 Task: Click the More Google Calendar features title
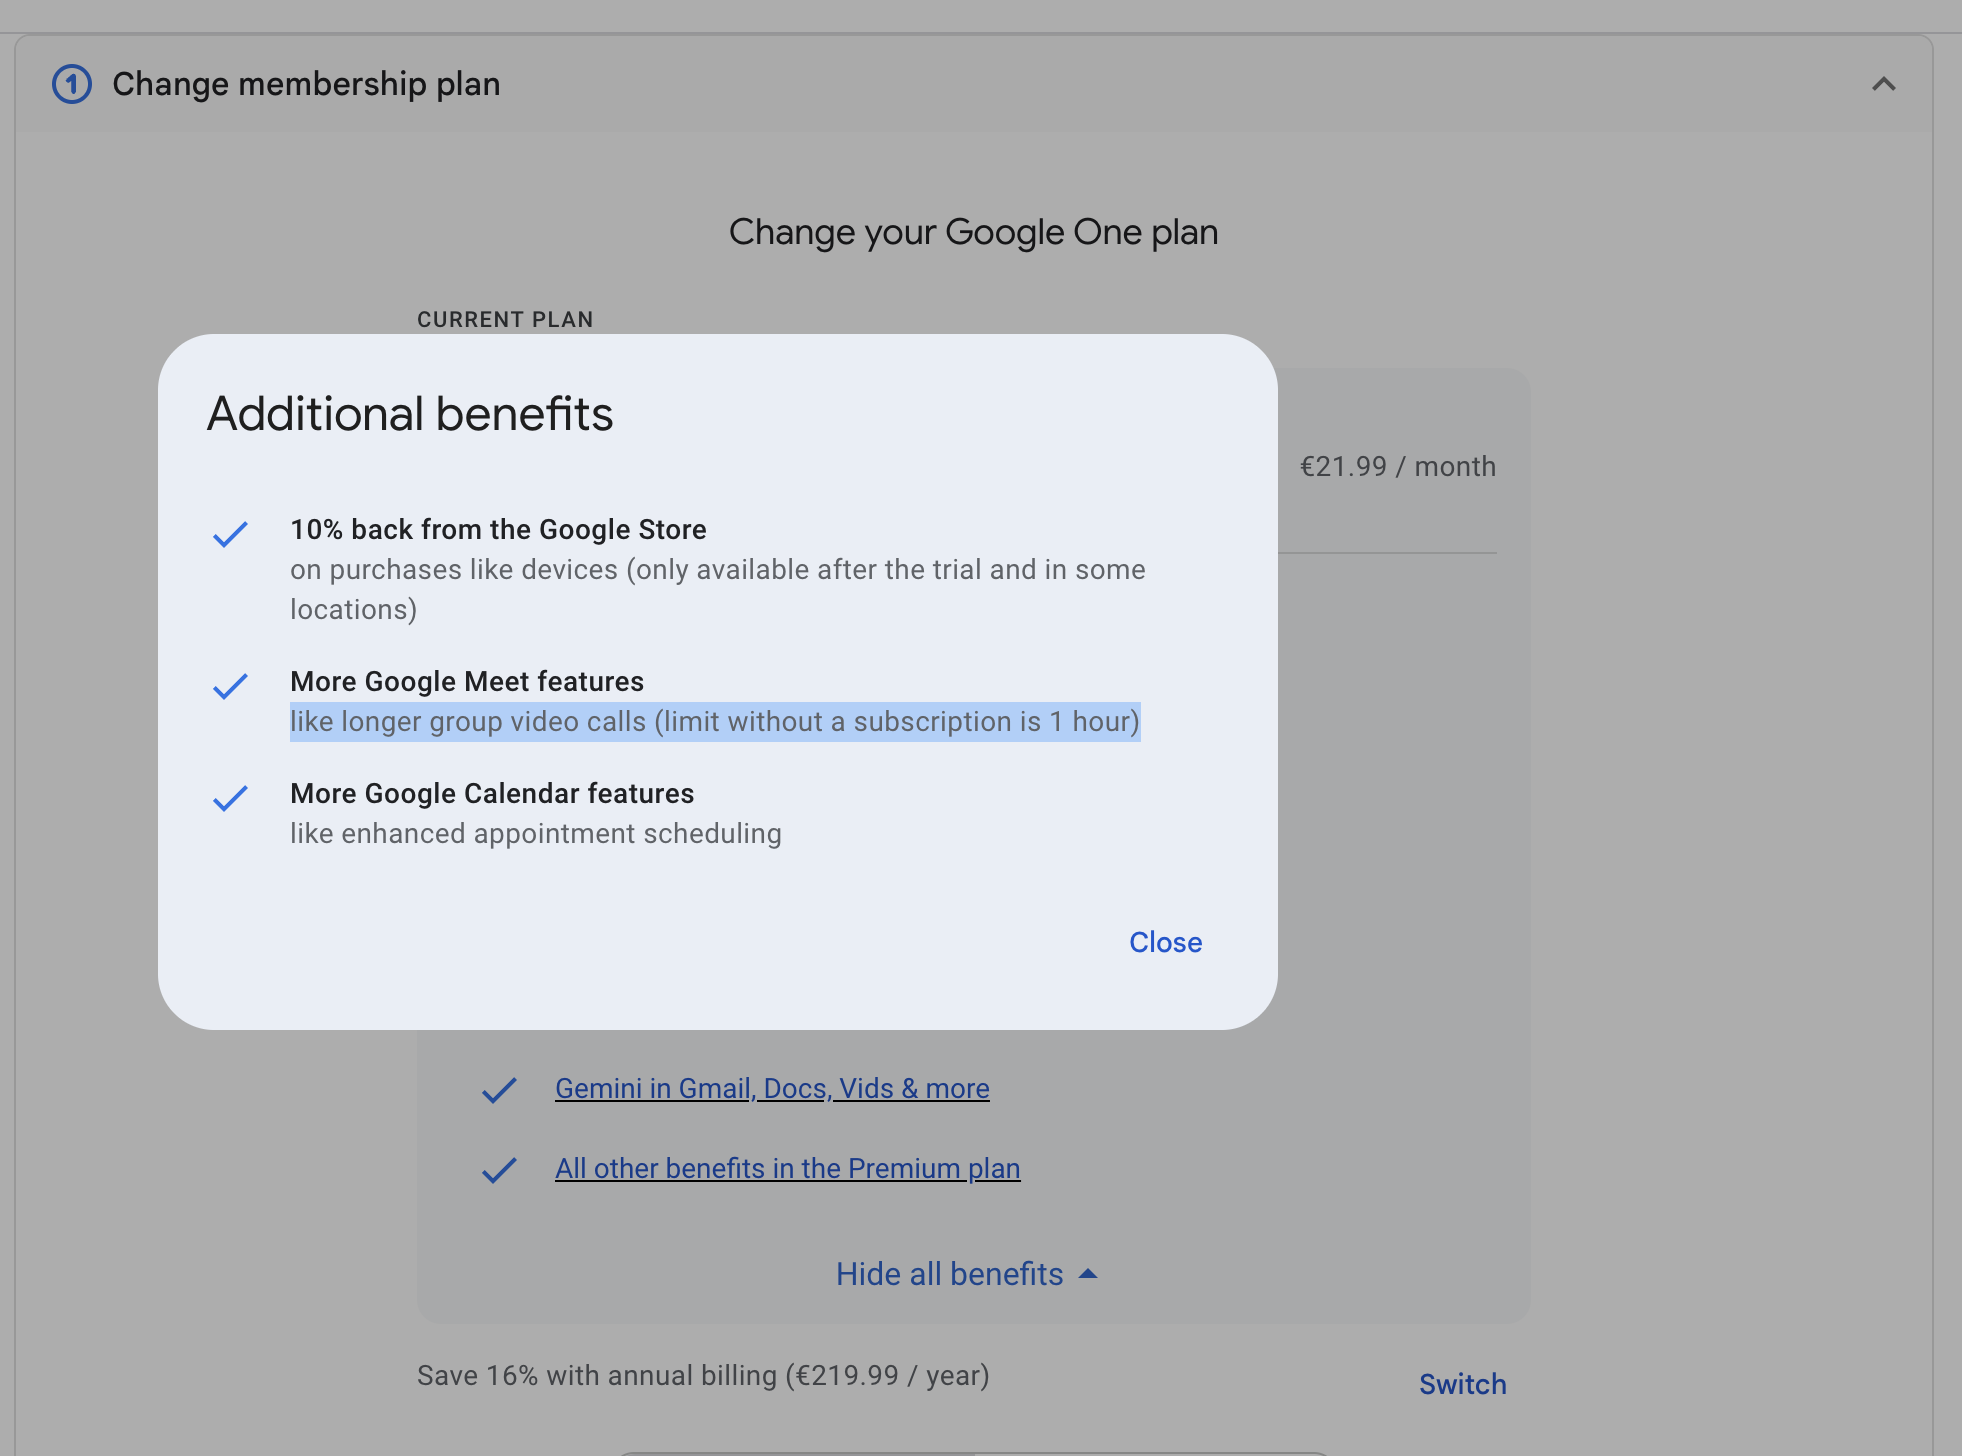pyautogui.click(x=492, y=793)
